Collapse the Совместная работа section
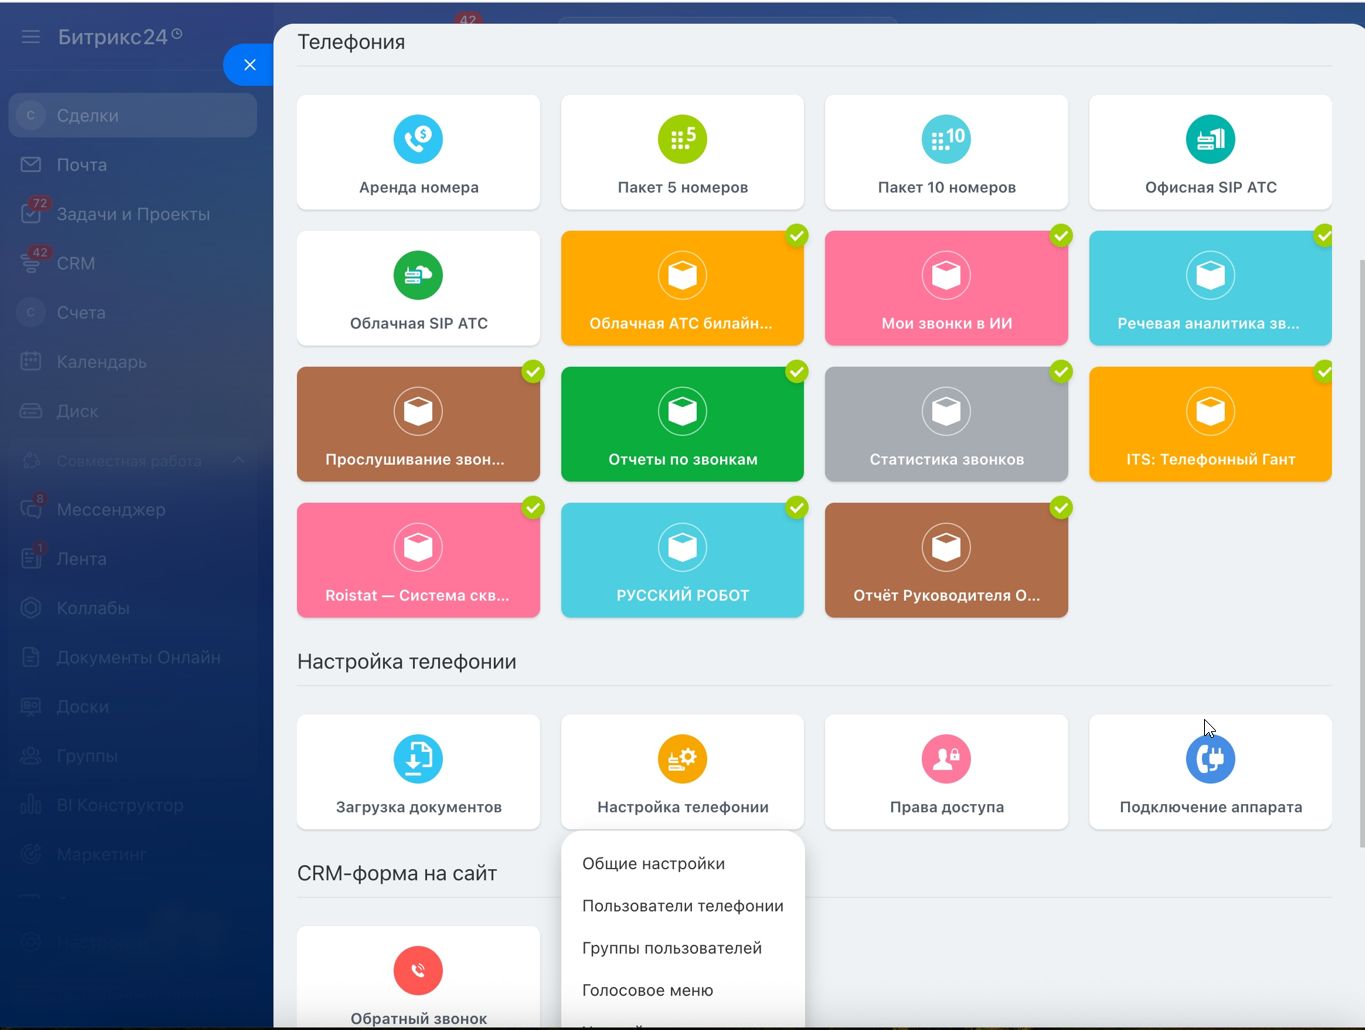This screenshot has height=1030, width=1365. pos(238,461)
